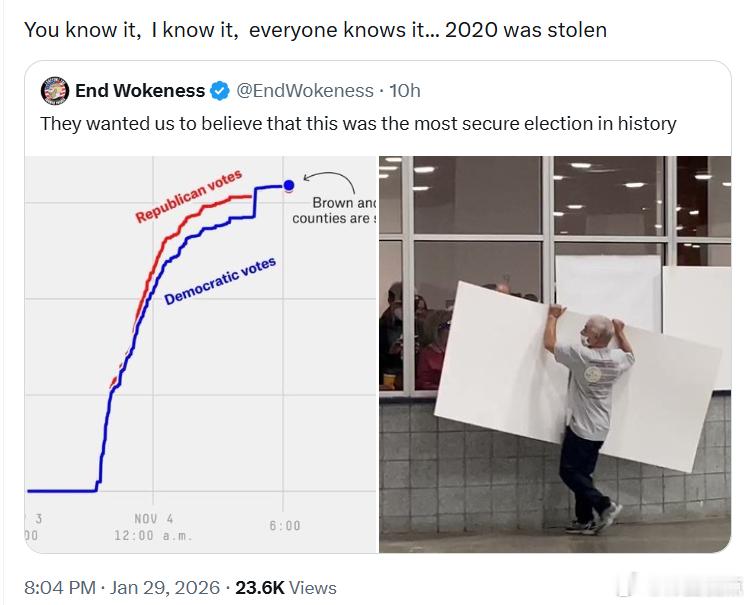Click the "6:00" axis label

pos(284,526)
